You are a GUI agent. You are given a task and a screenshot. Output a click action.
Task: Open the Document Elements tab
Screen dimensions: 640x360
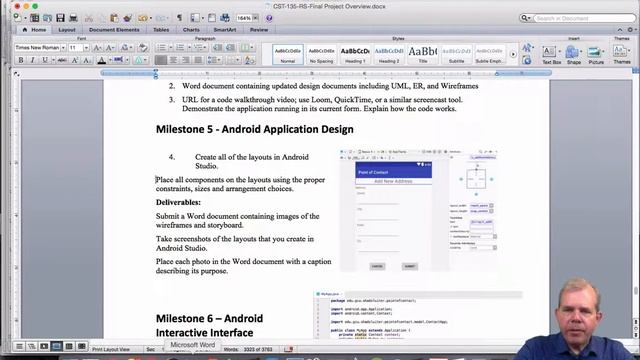pos(114,30)
